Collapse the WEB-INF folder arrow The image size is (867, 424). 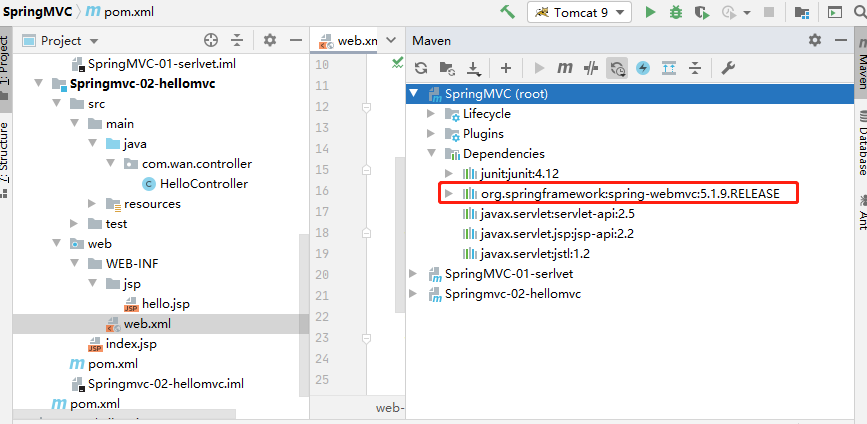(74, 263)
